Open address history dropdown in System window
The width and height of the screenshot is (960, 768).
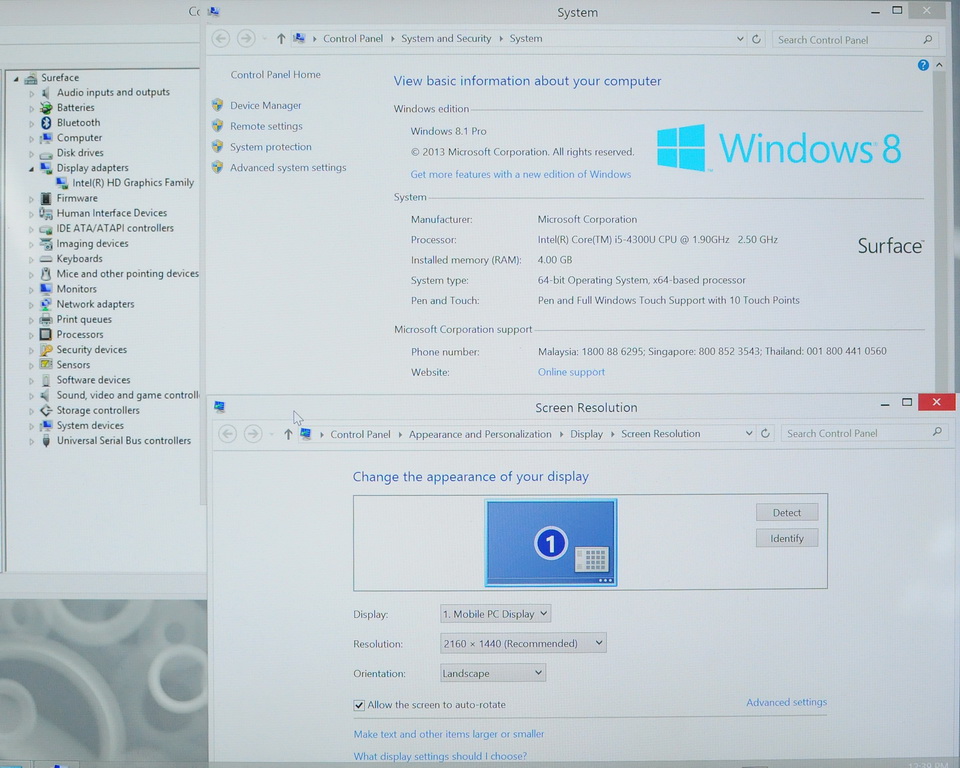740,39
